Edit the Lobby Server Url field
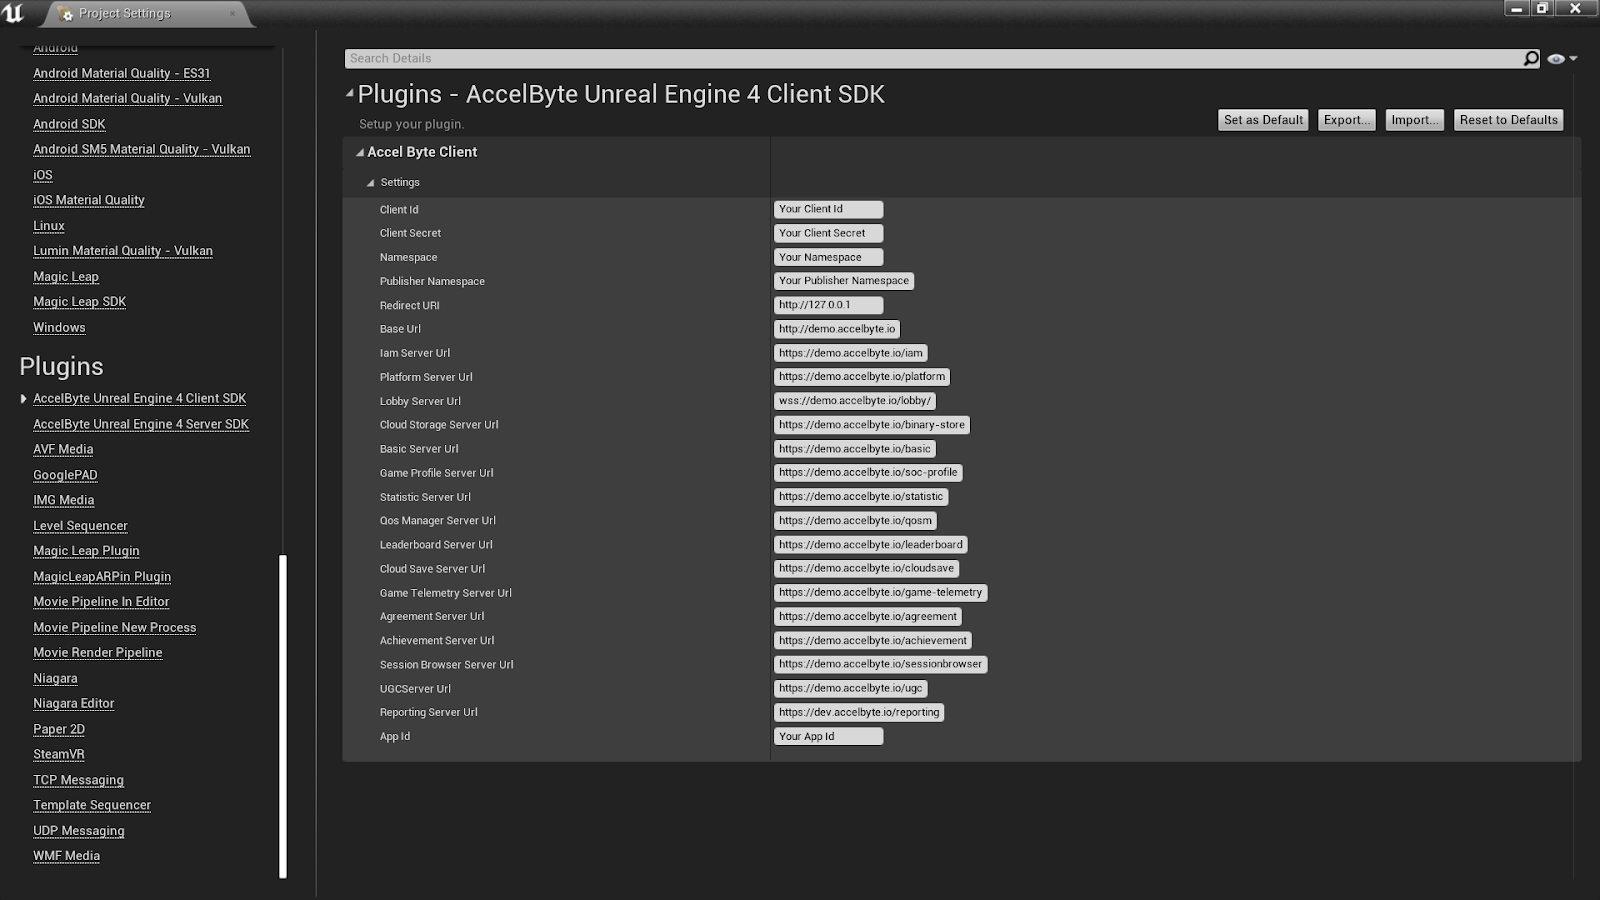Viewport: 1600px width, 900px height. coord(855,401)
